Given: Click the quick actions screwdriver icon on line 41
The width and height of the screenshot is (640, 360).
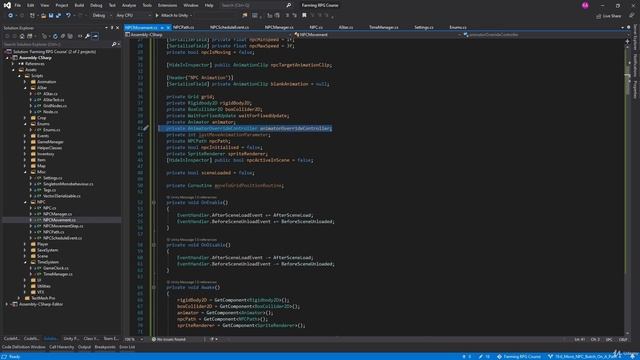Looking at the screenshot, I should pyautogui.click(x=146, y=128).
